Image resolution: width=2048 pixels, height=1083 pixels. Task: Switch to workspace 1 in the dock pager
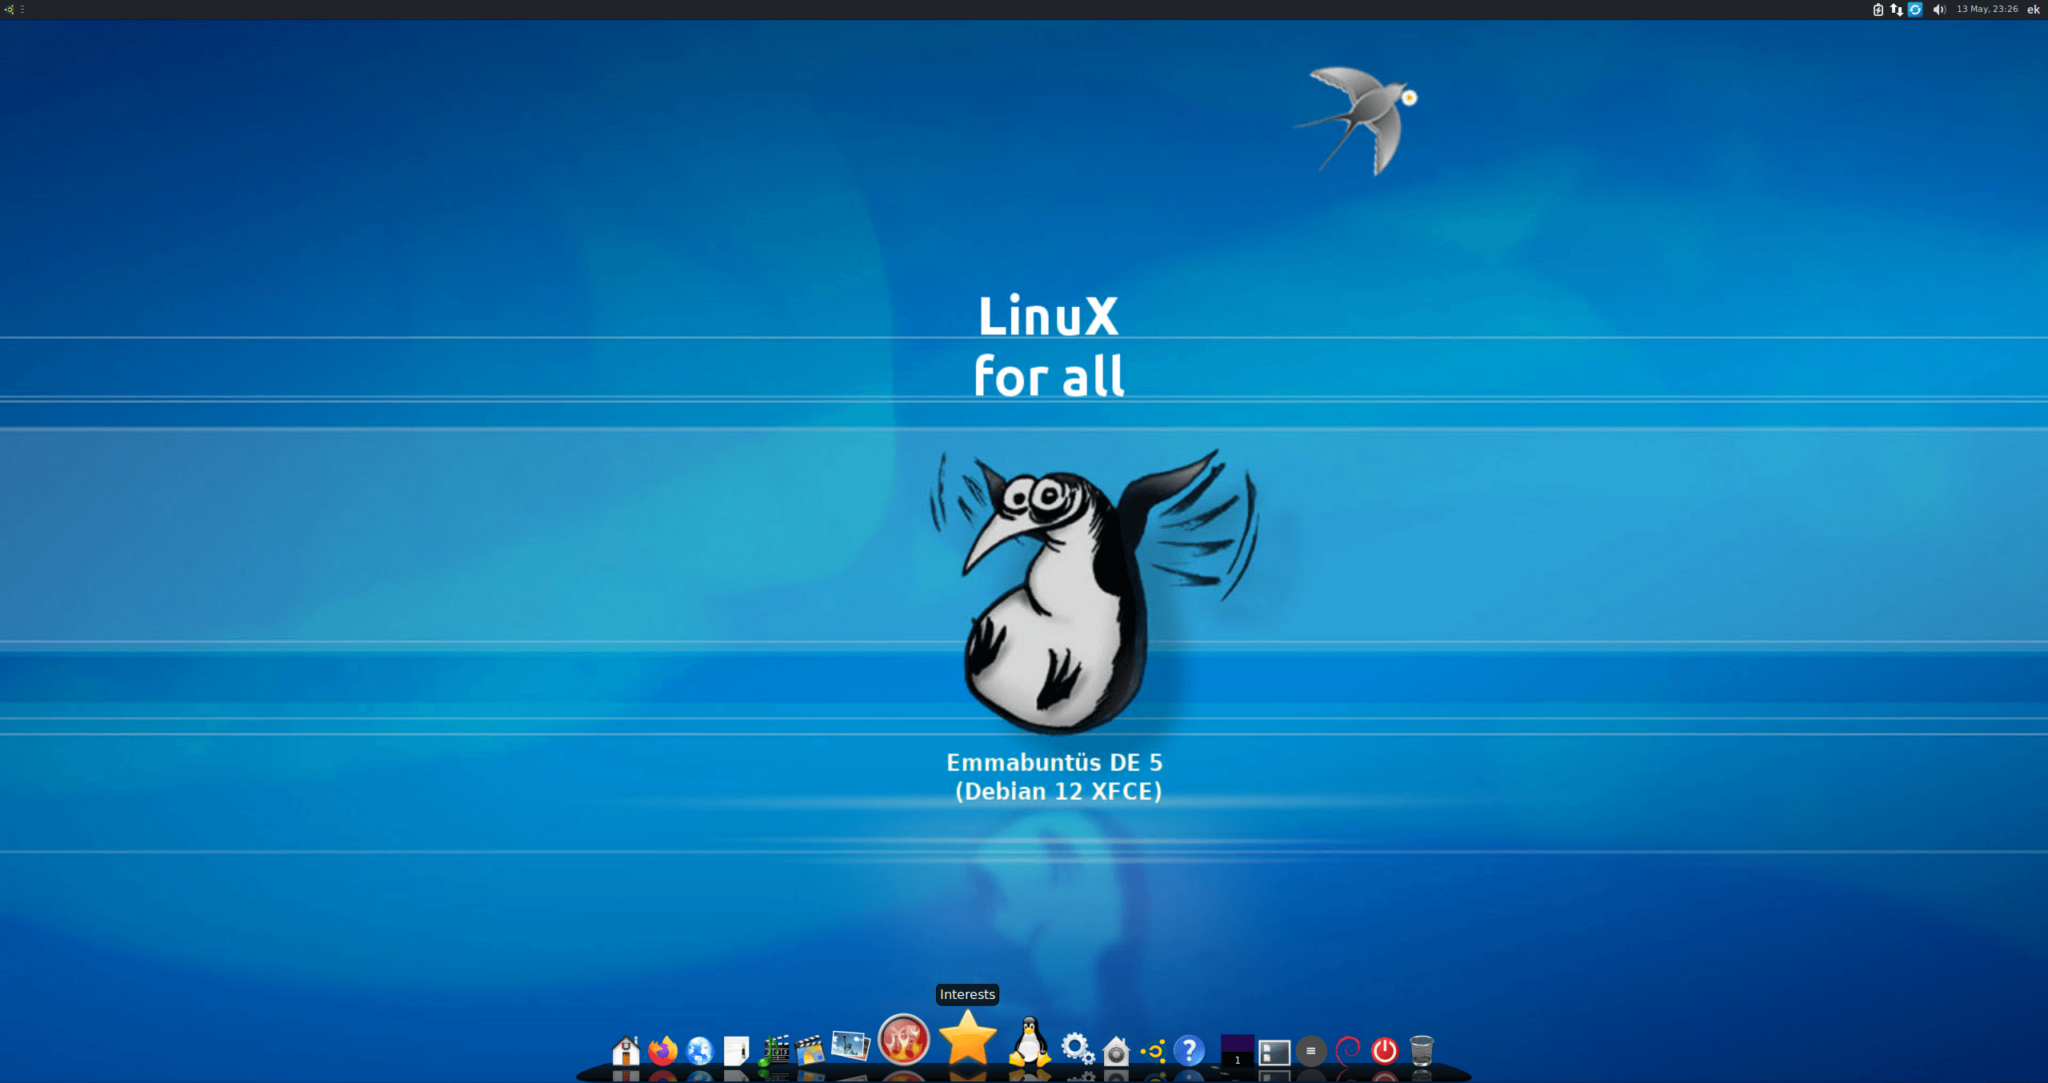pos(1236,1048)
